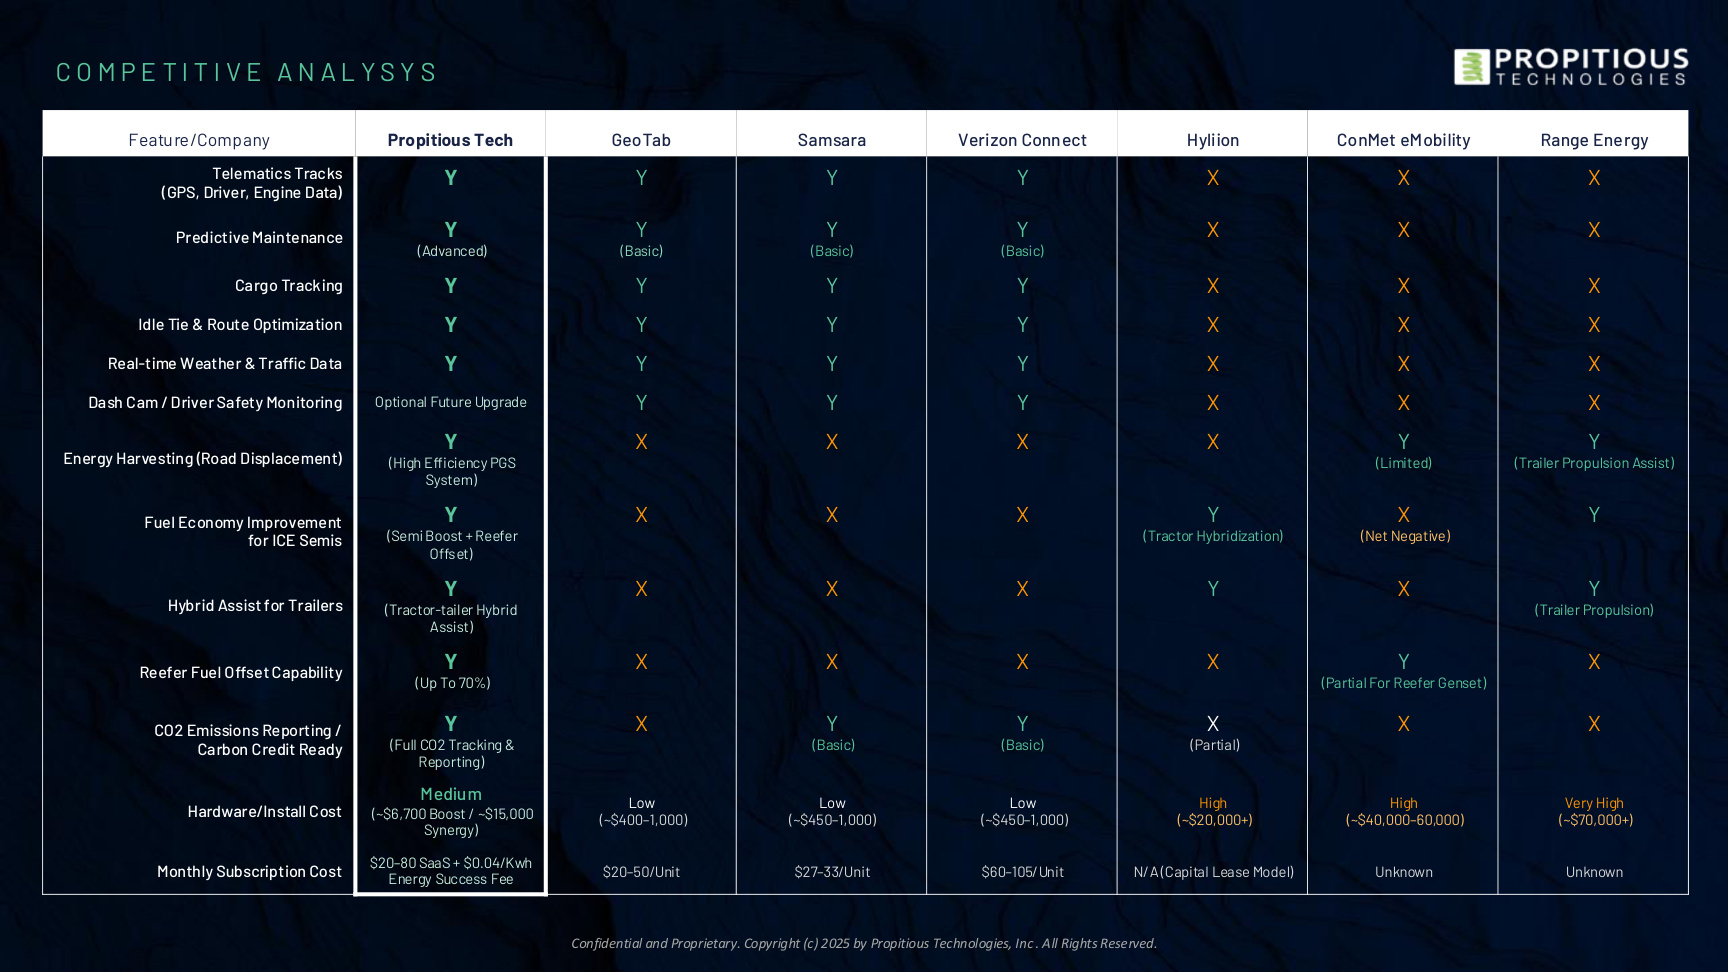The height and width of the screenshot is (972, 1728).
Task: Select the 'Monthly Subscription Cost' row label
Action: (x=249, y=872)
